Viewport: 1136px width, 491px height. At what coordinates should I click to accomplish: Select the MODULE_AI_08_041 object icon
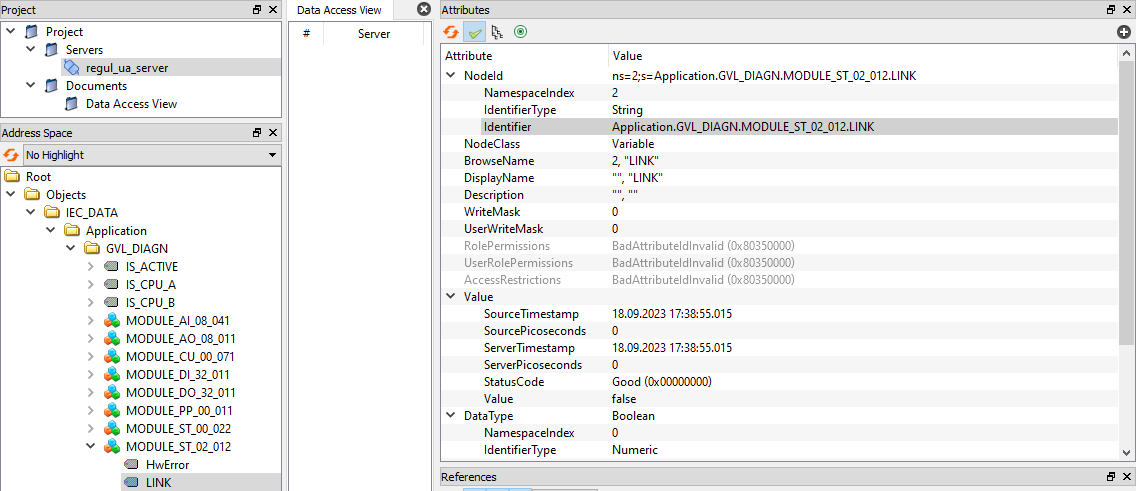(112, 321)
